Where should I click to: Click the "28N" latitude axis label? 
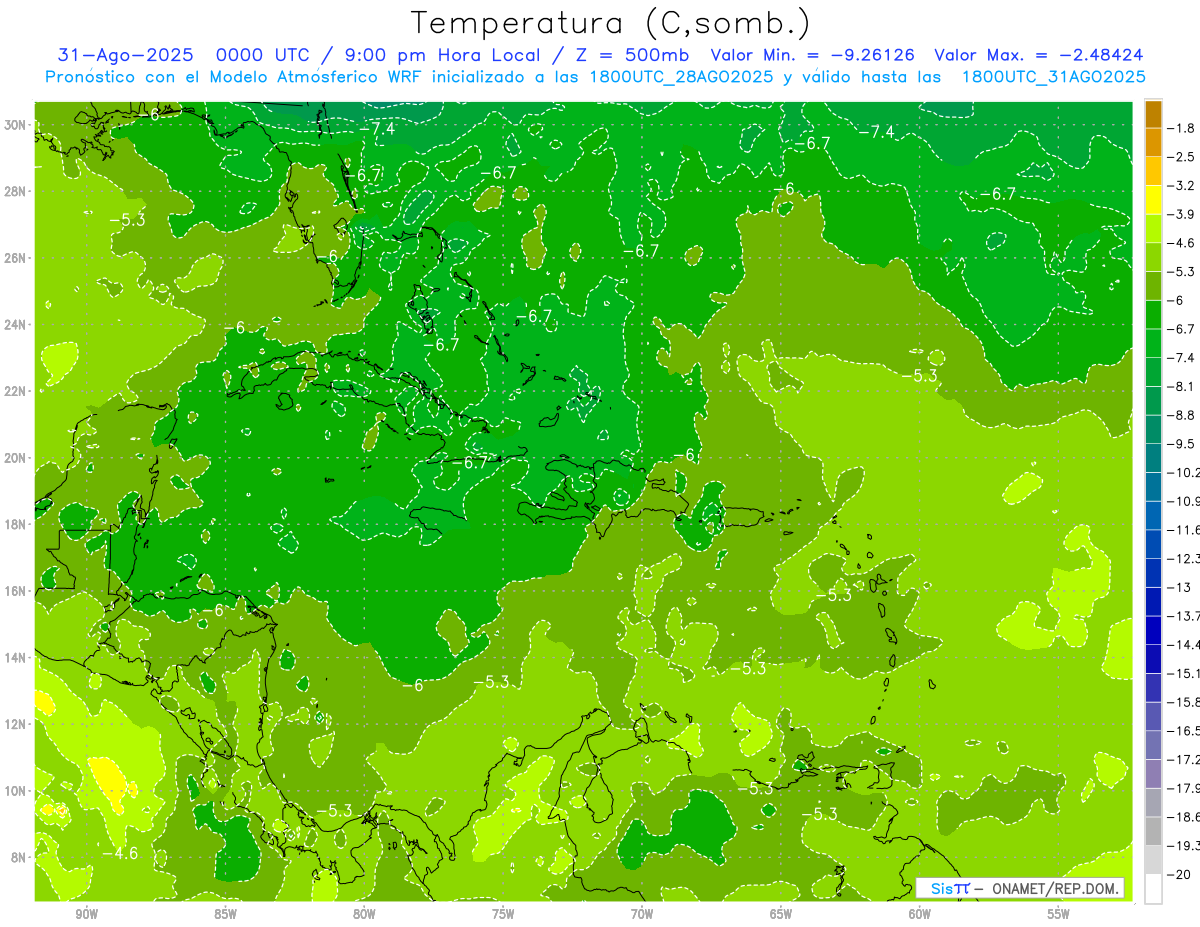pos(15,191)
